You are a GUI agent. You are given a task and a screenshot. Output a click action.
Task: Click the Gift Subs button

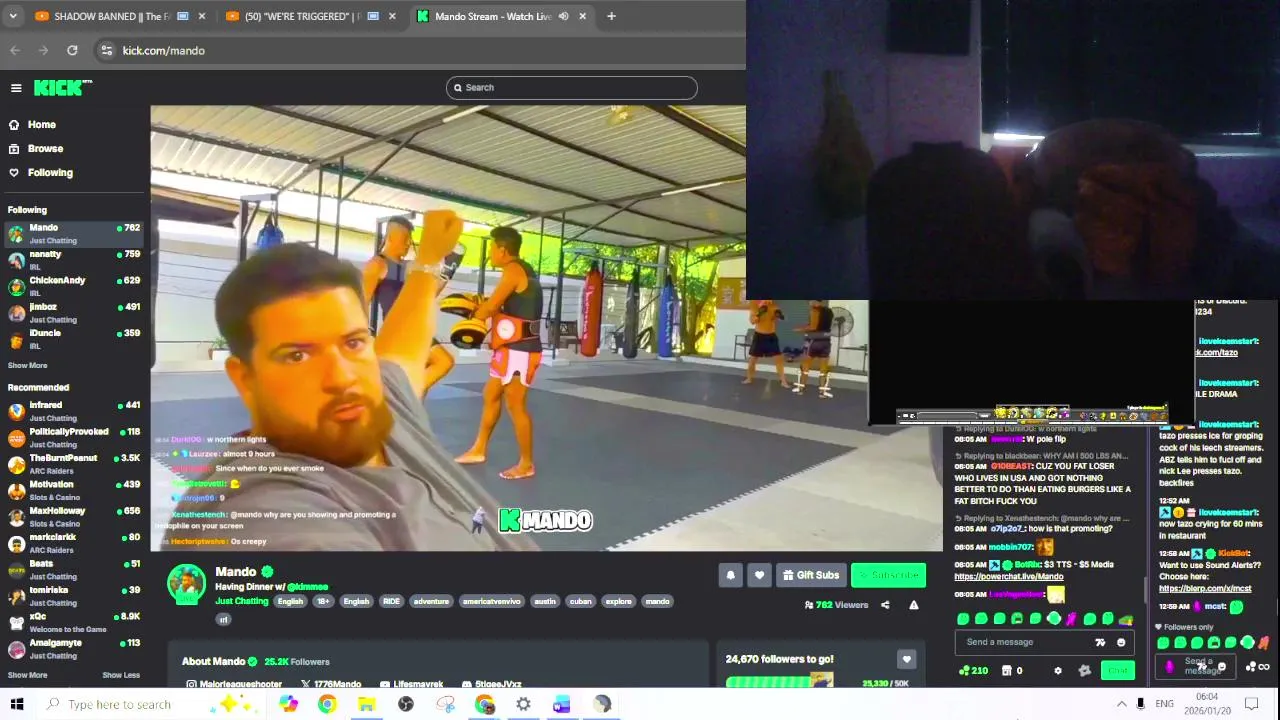tap(811, 575)
